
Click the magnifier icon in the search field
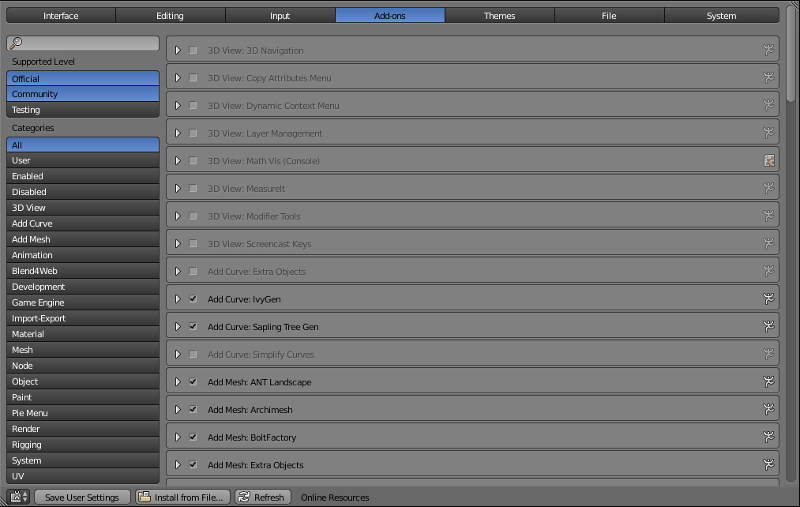[16, 44]
